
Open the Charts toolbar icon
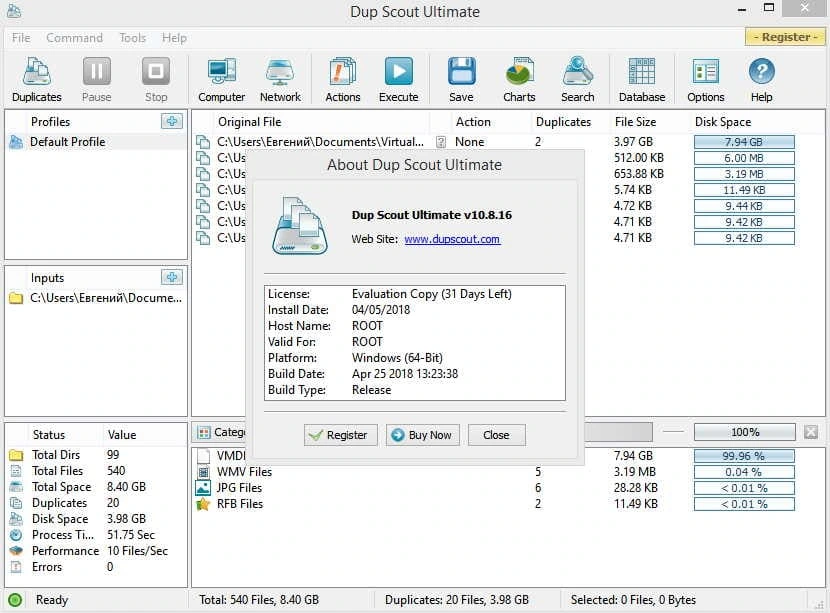pyautogui.click(x=519, y=71)
